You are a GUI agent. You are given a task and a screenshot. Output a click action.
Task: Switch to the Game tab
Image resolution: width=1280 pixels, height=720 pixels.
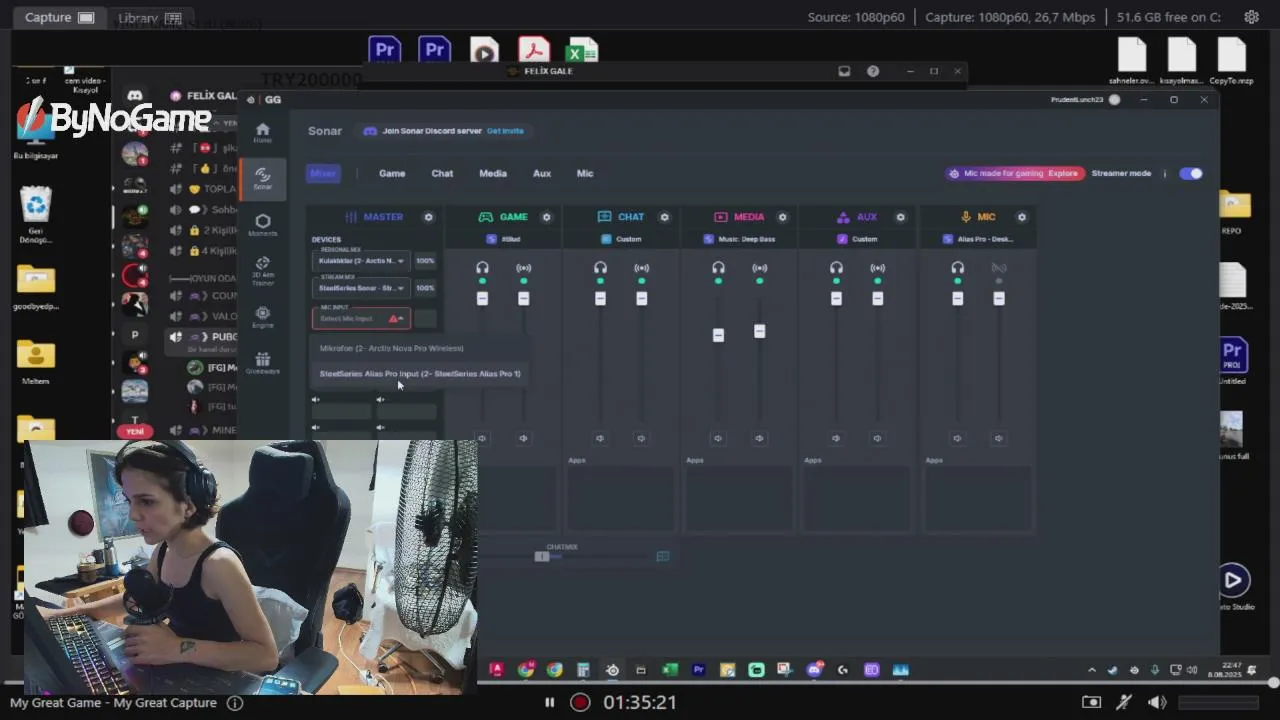392,173
